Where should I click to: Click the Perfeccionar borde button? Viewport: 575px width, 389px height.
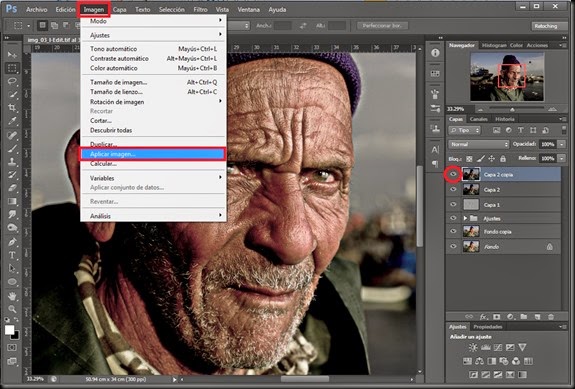tap(382, 26)
